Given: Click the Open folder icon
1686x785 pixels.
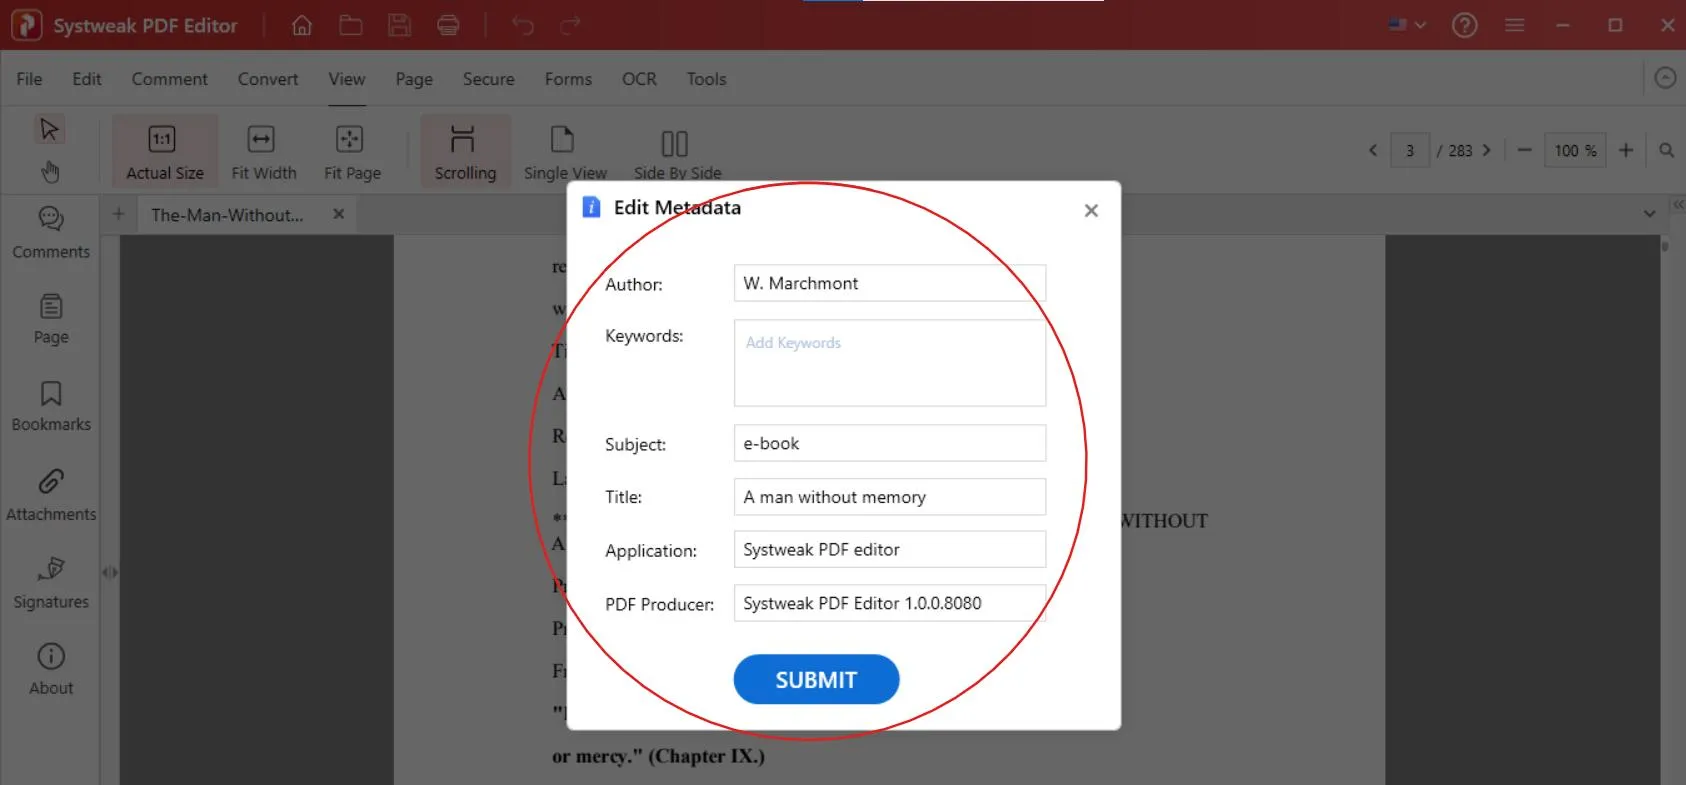Looking at the screenshot, I should point(350,25).
